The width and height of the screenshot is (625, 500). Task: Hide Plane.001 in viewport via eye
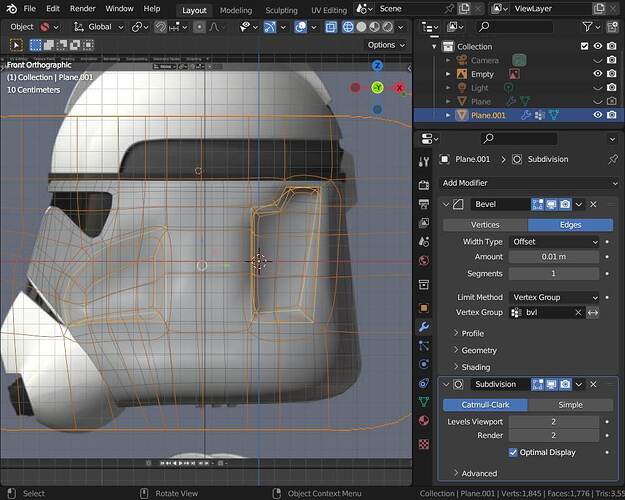[597, 115]
